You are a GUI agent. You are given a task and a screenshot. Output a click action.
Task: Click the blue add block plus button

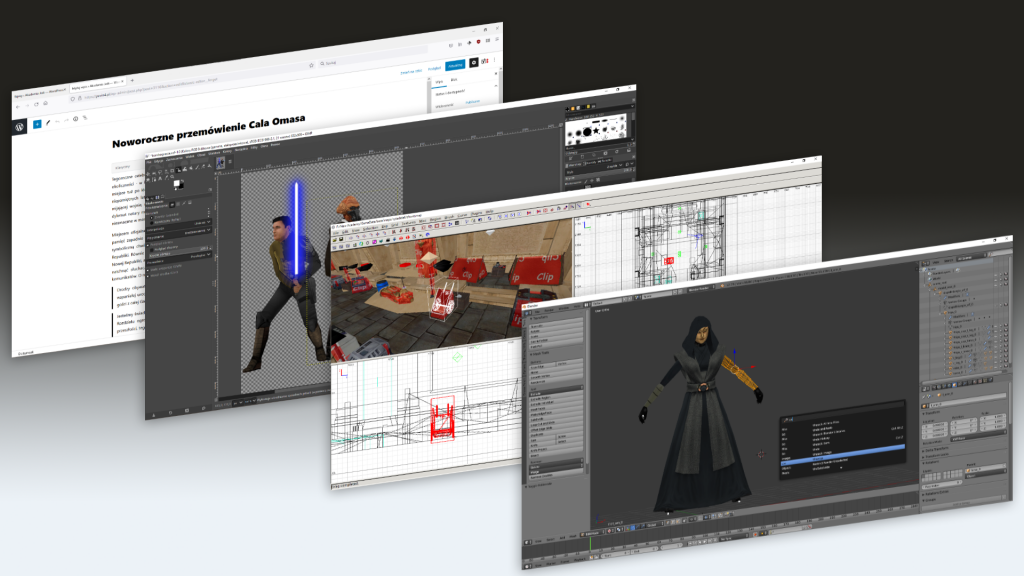(x=37, y=125)
